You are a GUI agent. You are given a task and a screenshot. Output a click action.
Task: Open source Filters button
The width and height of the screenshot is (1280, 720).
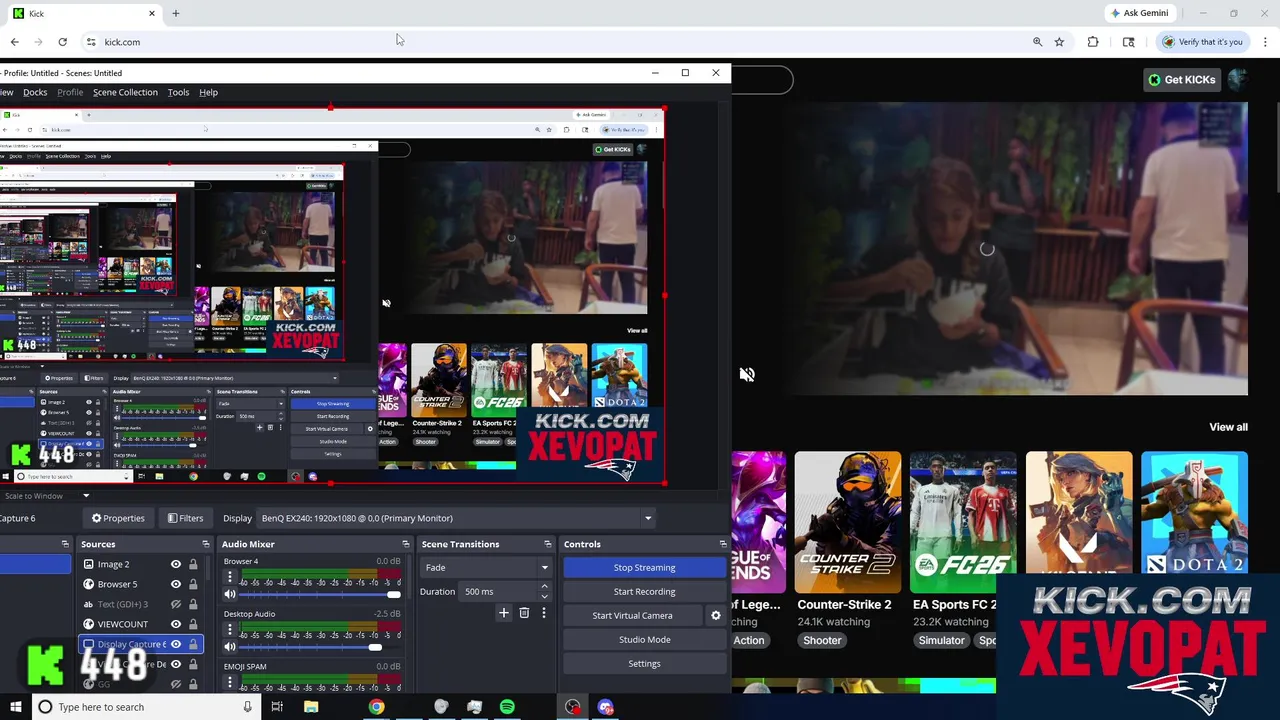point(185,518)
